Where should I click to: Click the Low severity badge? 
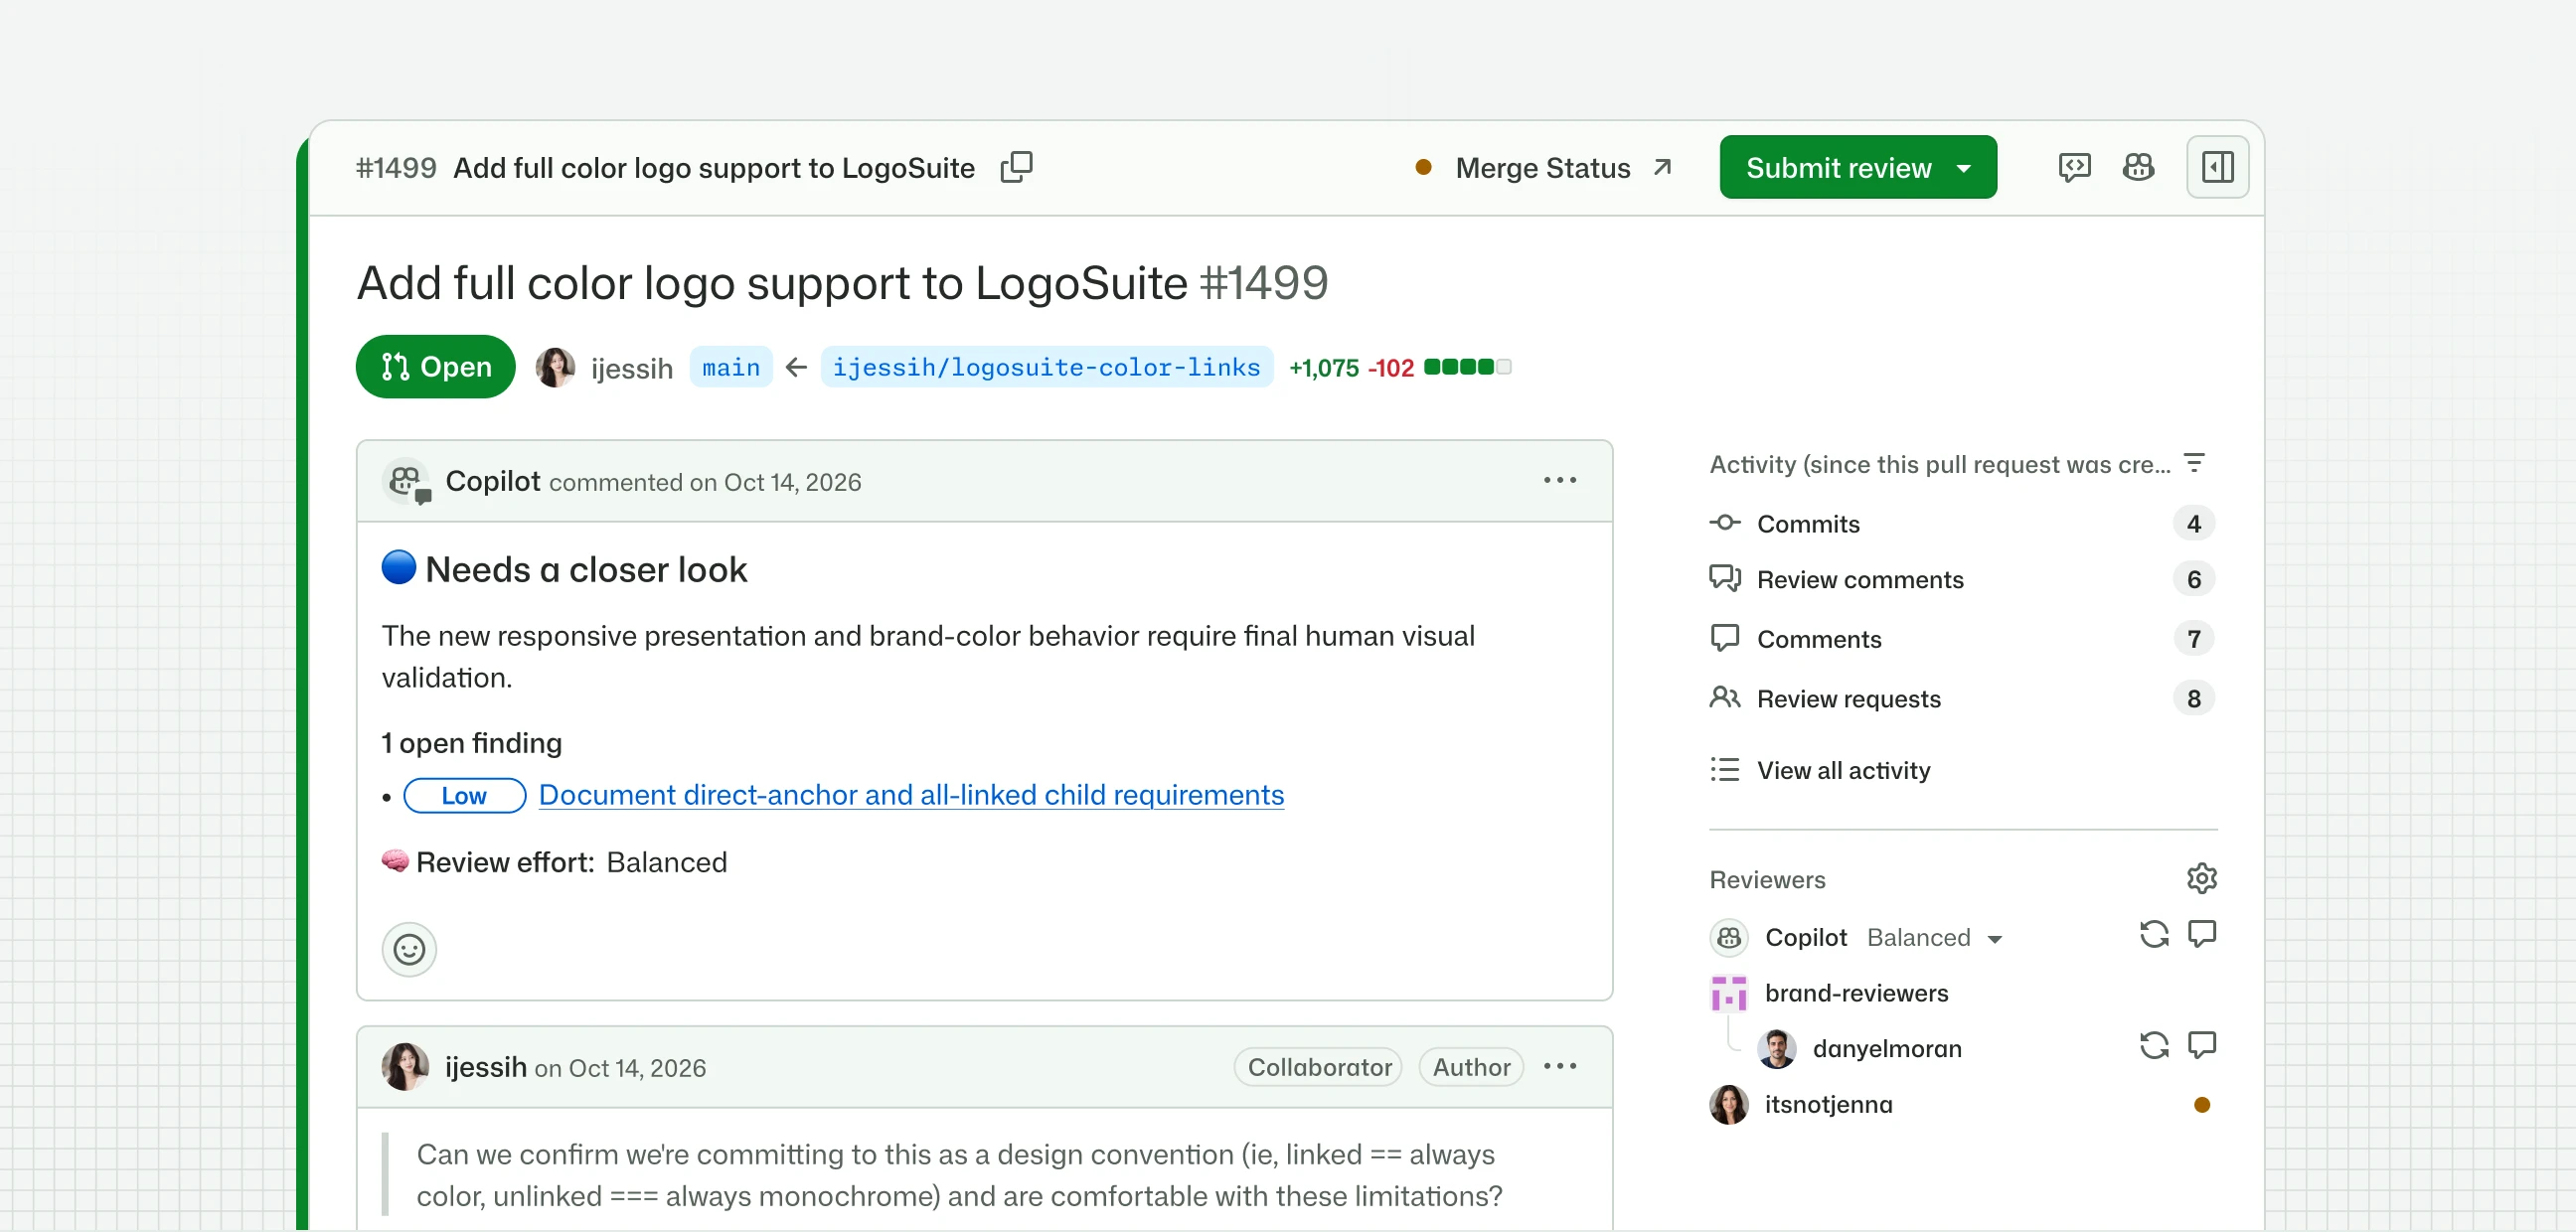point(464,796)
